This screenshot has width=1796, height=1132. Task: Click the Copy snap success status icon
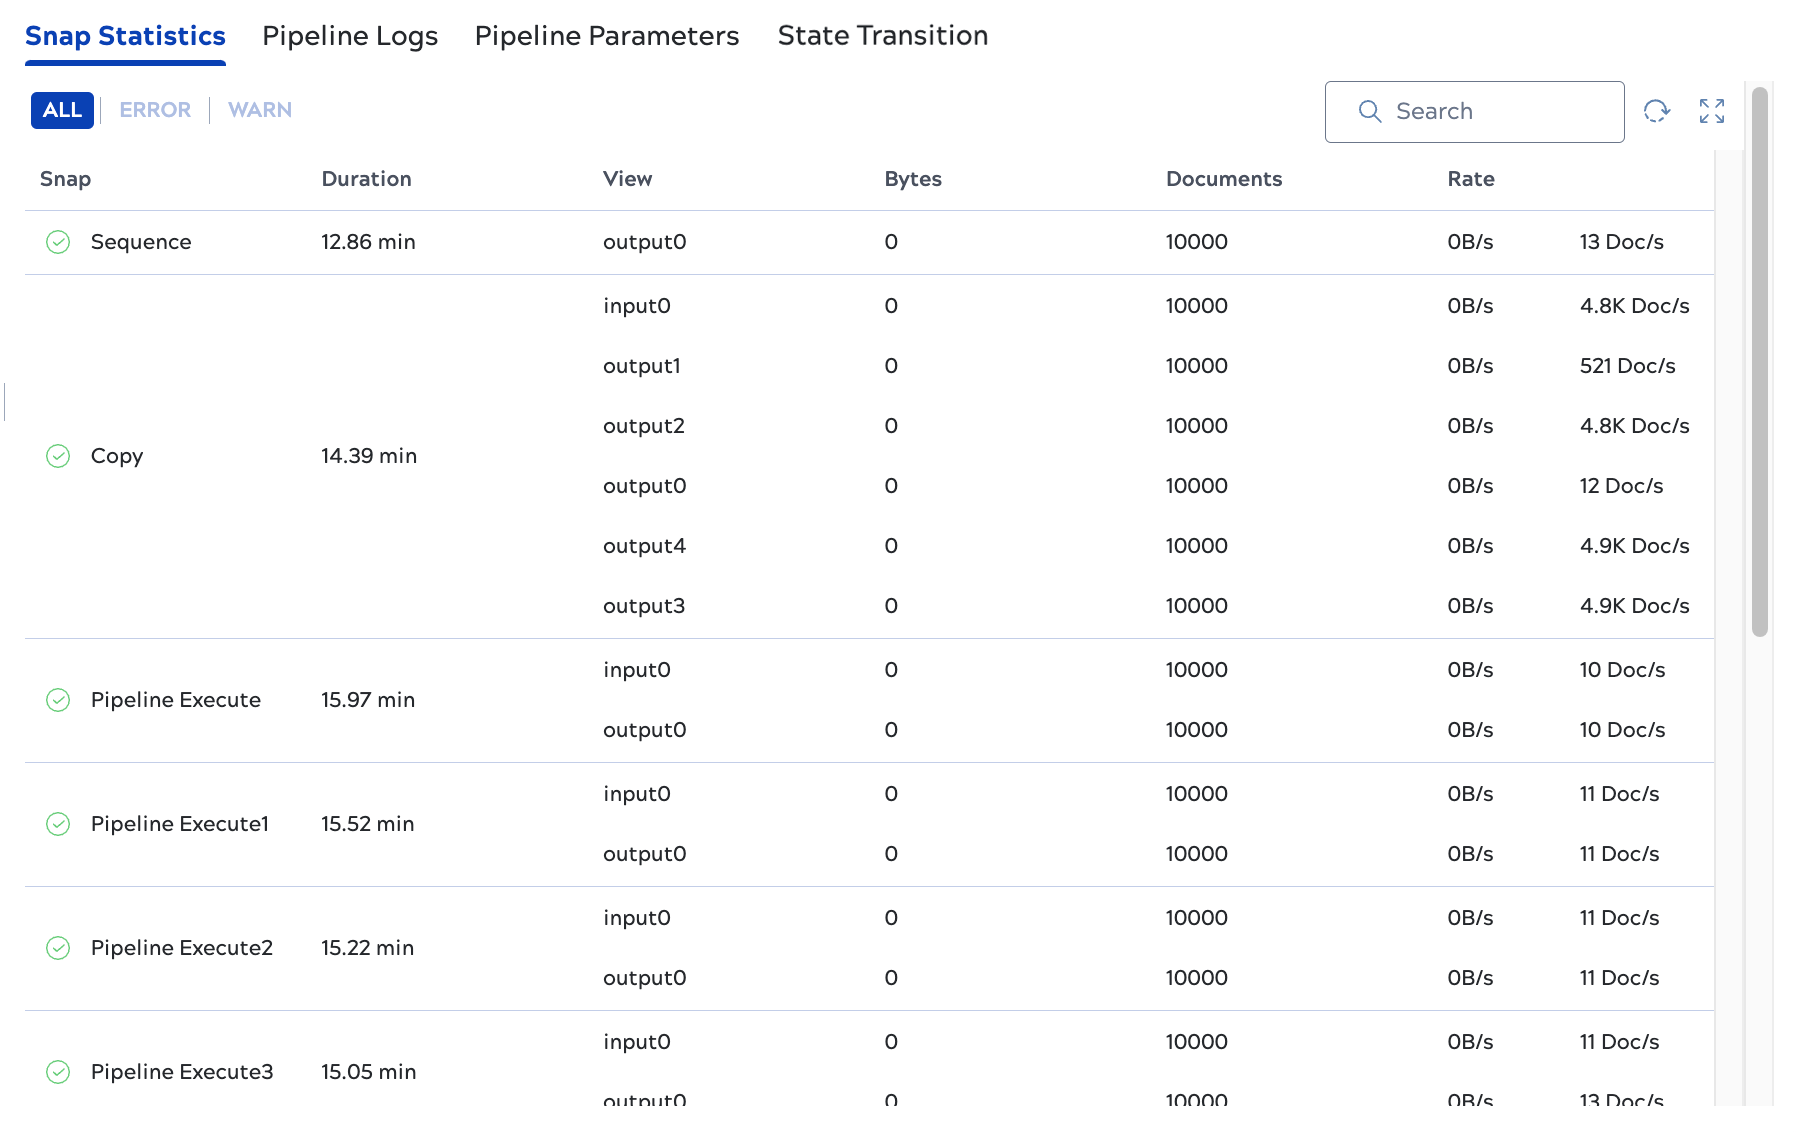(x=58, y=456)
